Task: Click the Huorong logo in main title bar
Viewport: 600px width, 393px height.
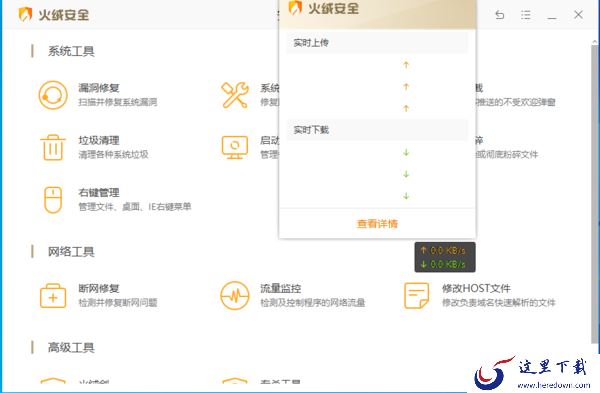Action: [x=25, y=15]
